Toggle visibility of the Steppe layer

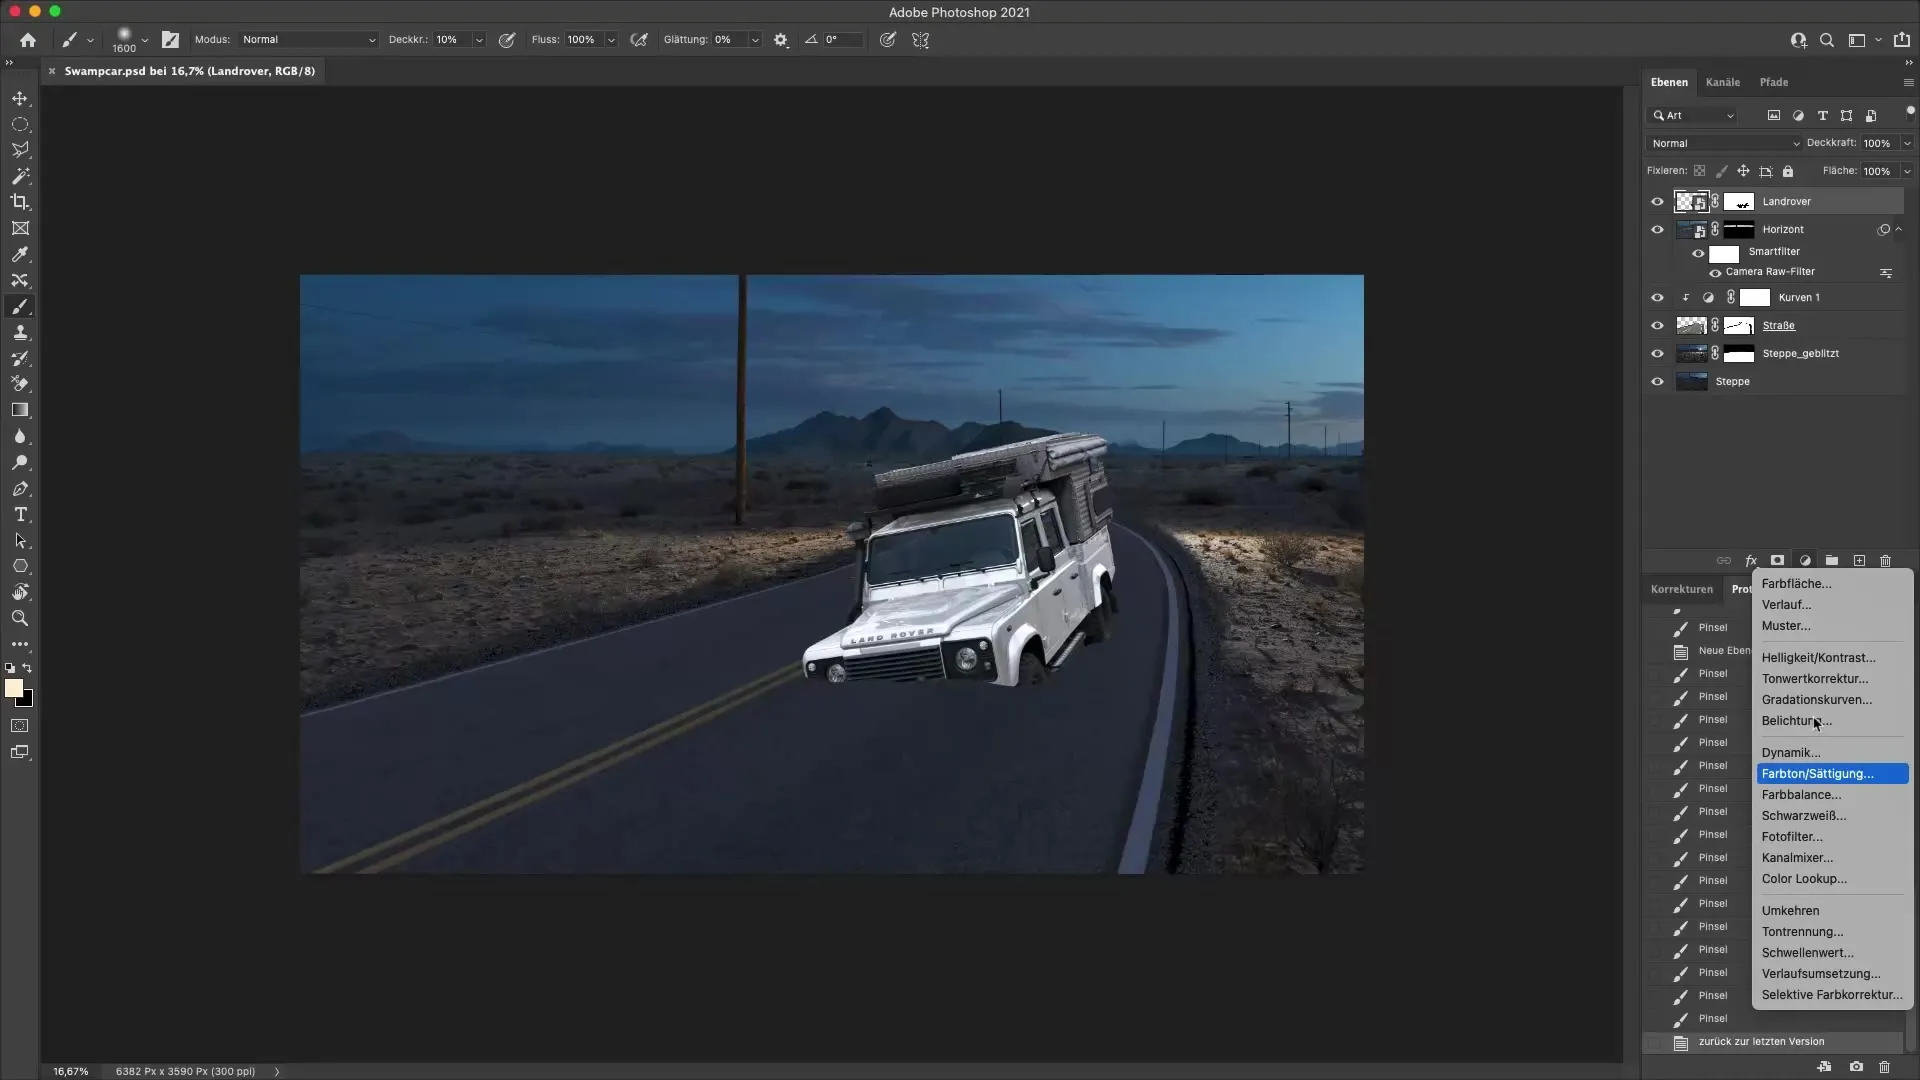point(1657,382)
